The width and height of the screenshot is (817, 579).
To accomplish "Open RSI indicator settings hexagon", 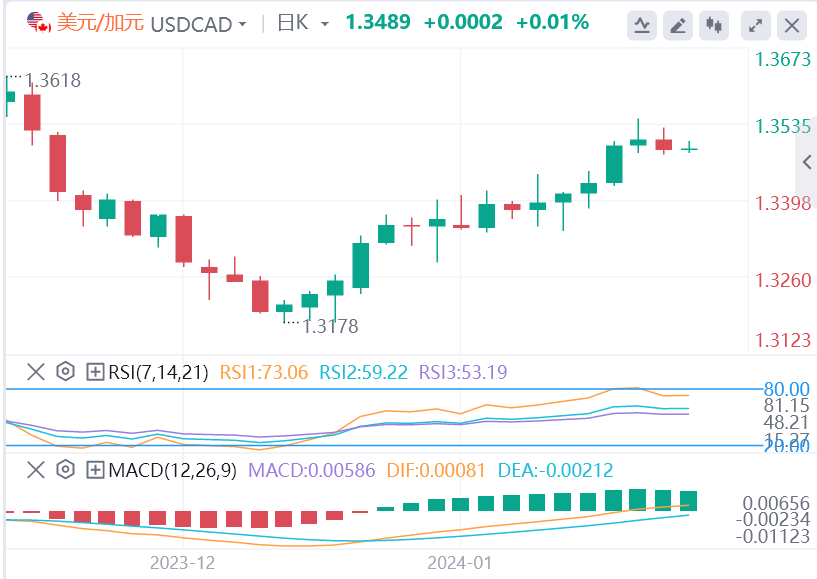I will pyautogui.click(x=65, y=372).
